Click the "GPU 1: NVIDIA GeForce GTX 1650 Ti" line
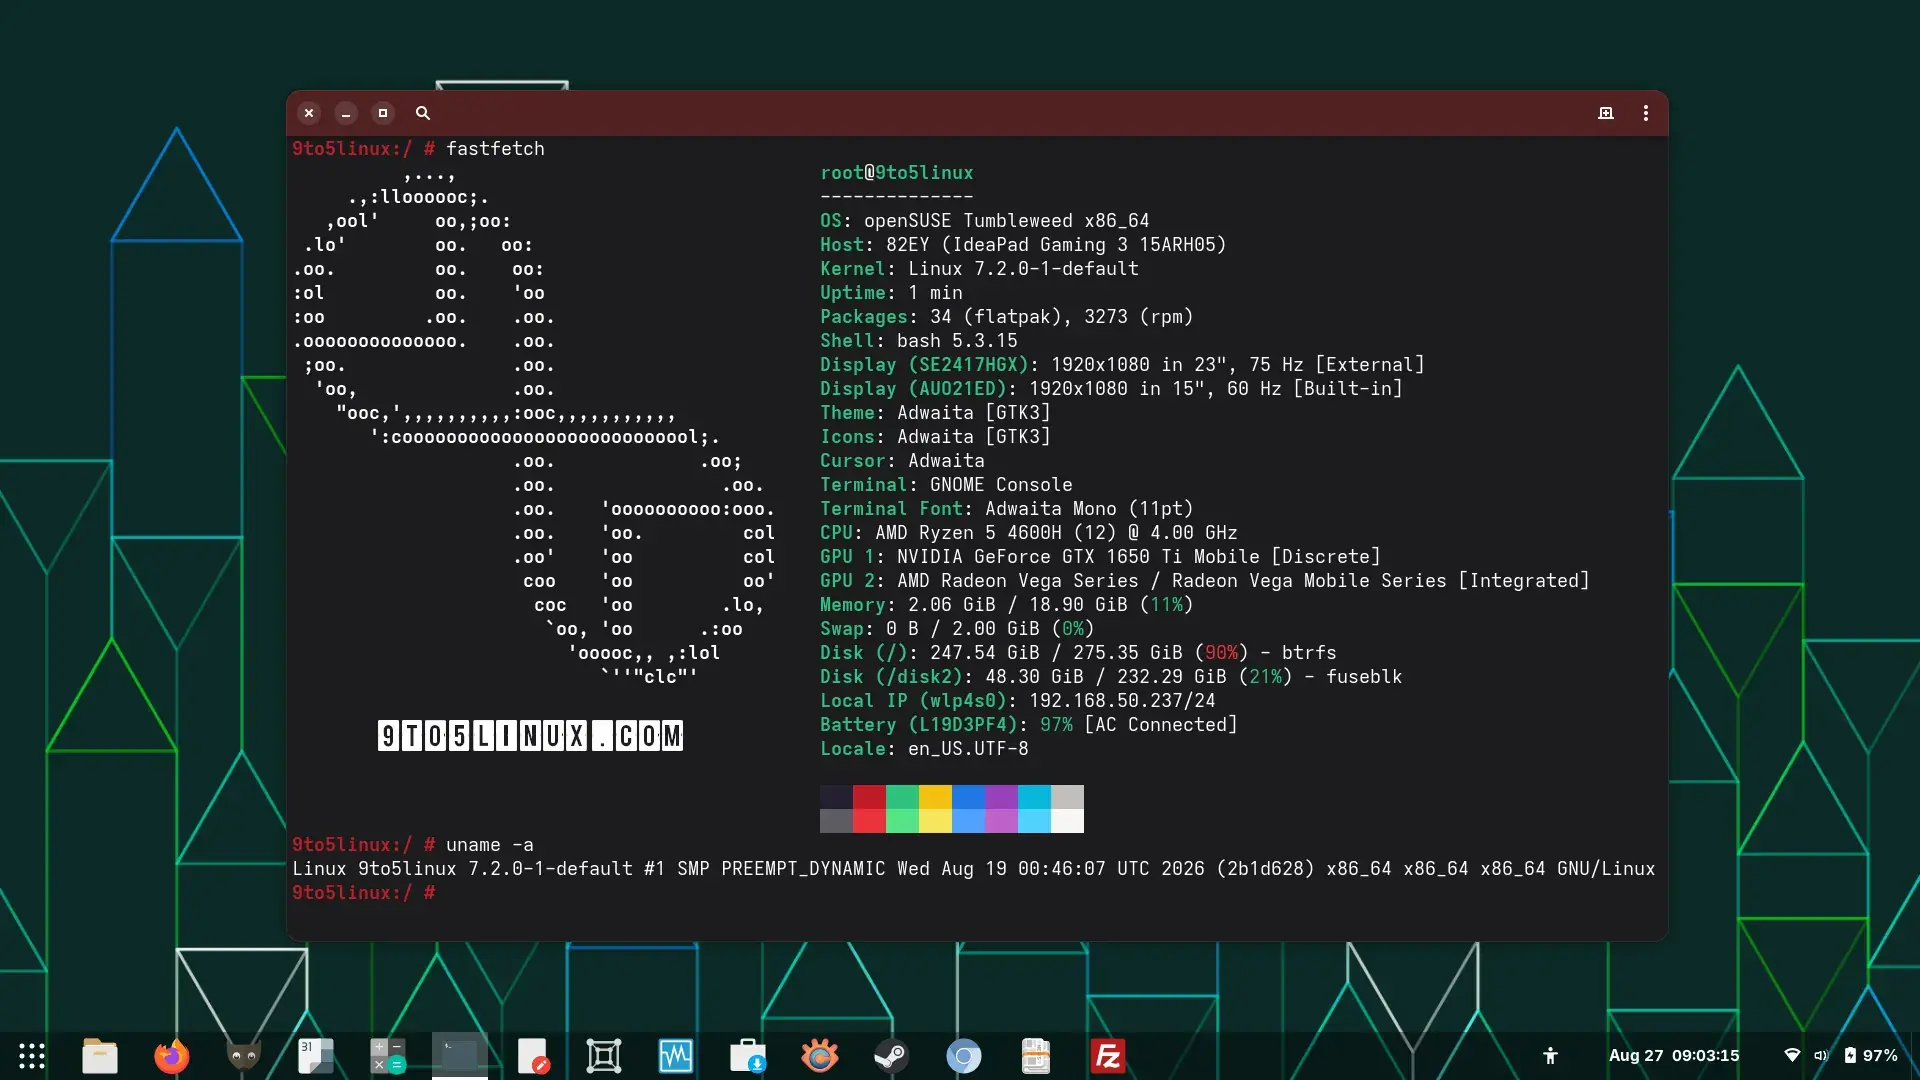This screenshot has width=1920, height=1080. pos(1100,557)
